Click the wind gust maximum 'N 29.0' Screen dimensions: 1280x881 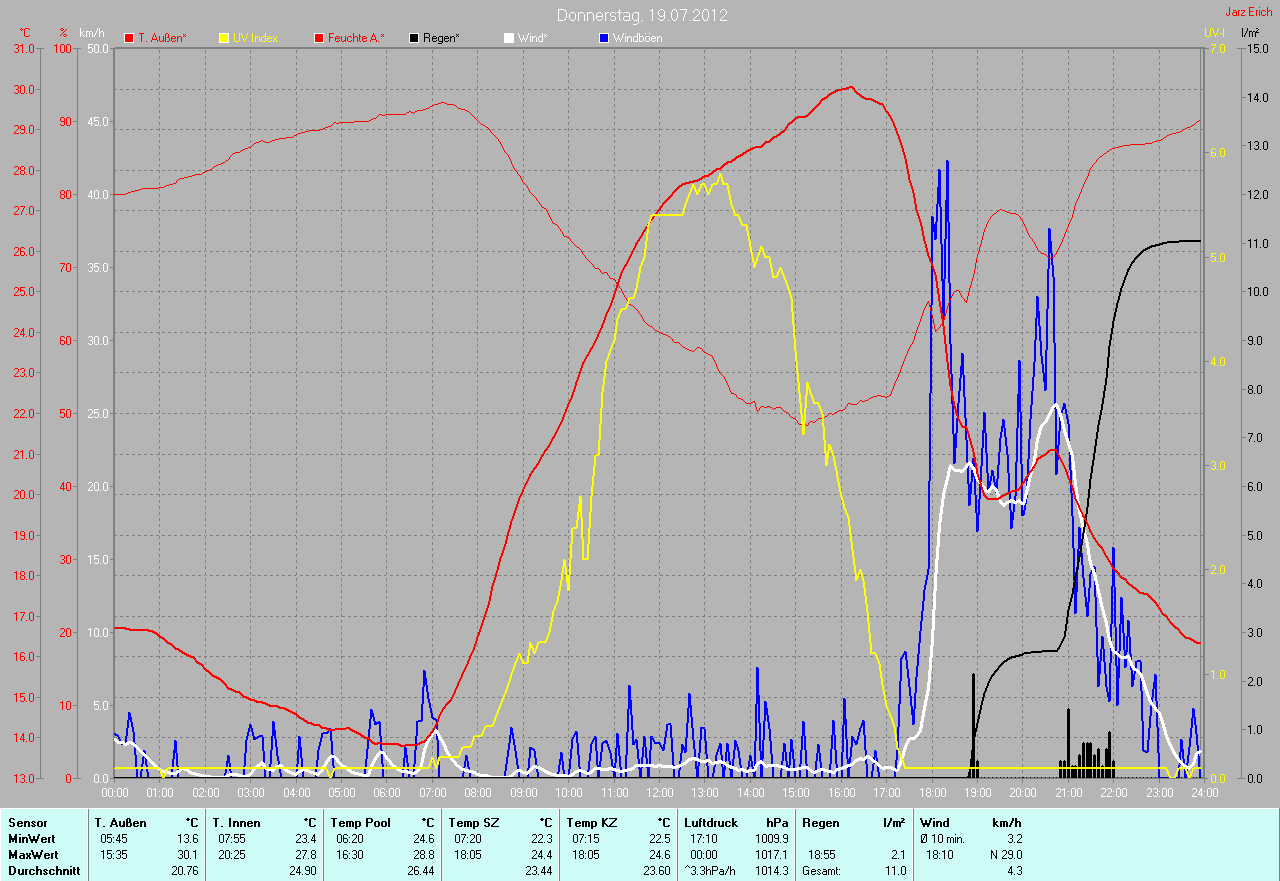1004,855
